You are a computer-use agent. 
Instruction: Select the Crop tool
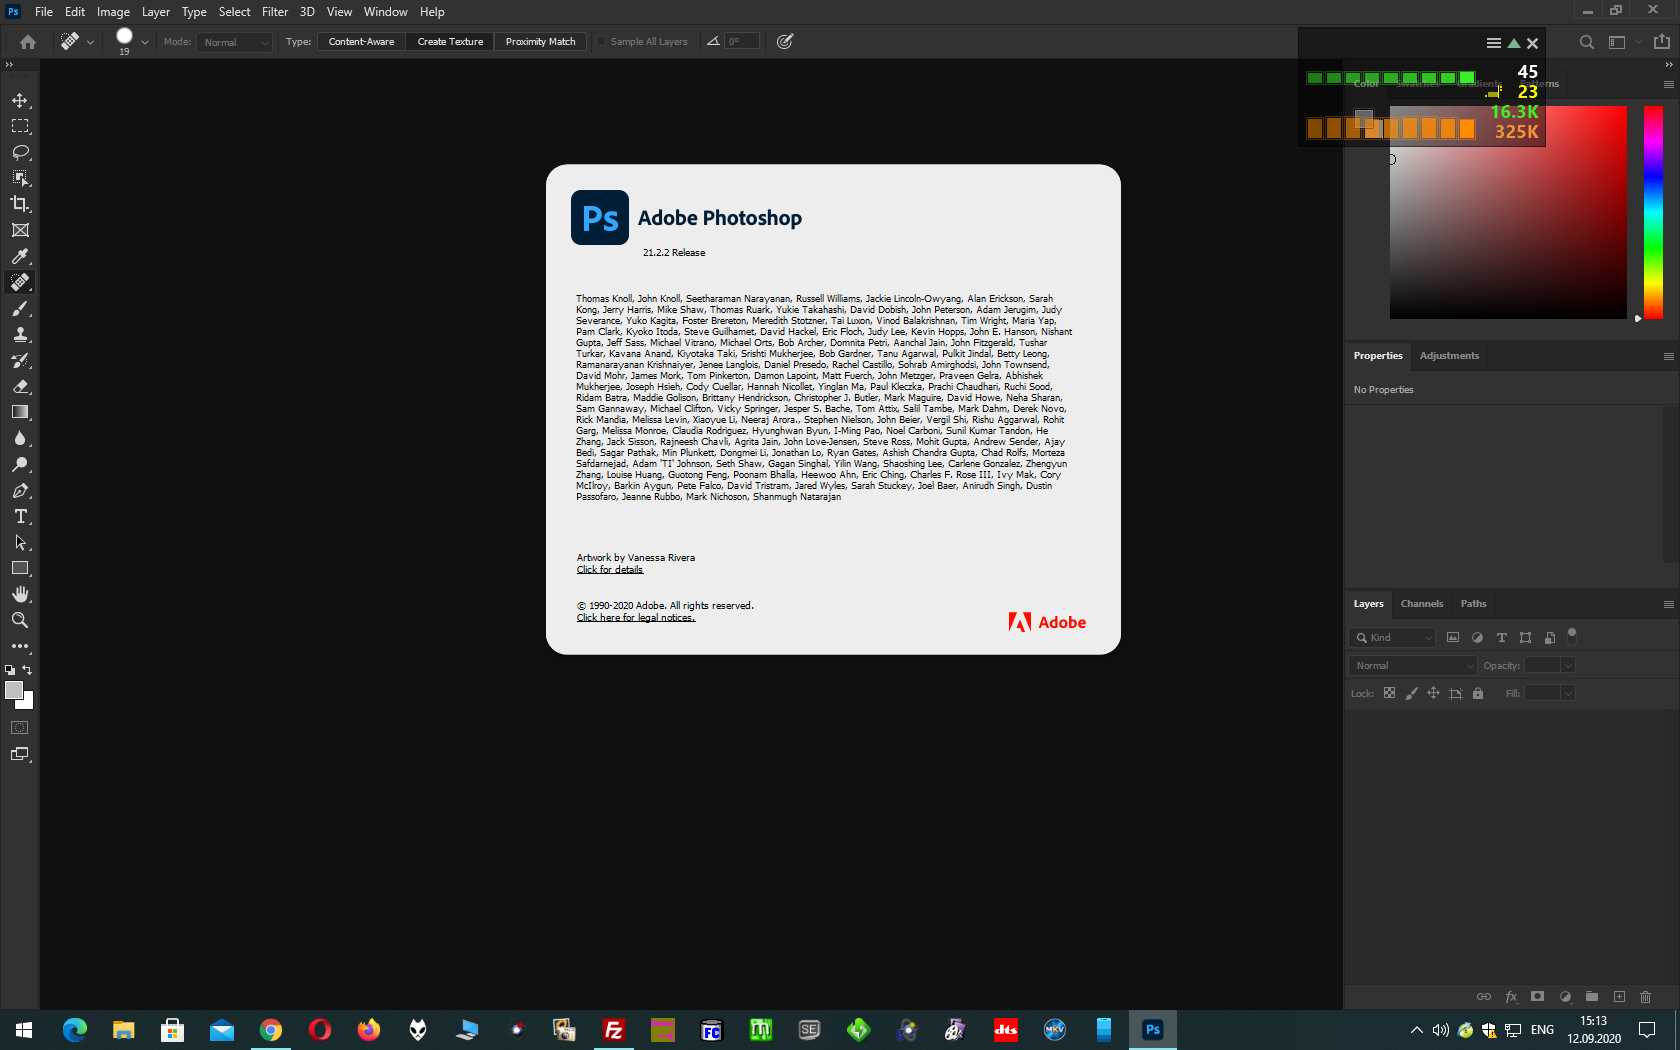coord(20,204)
